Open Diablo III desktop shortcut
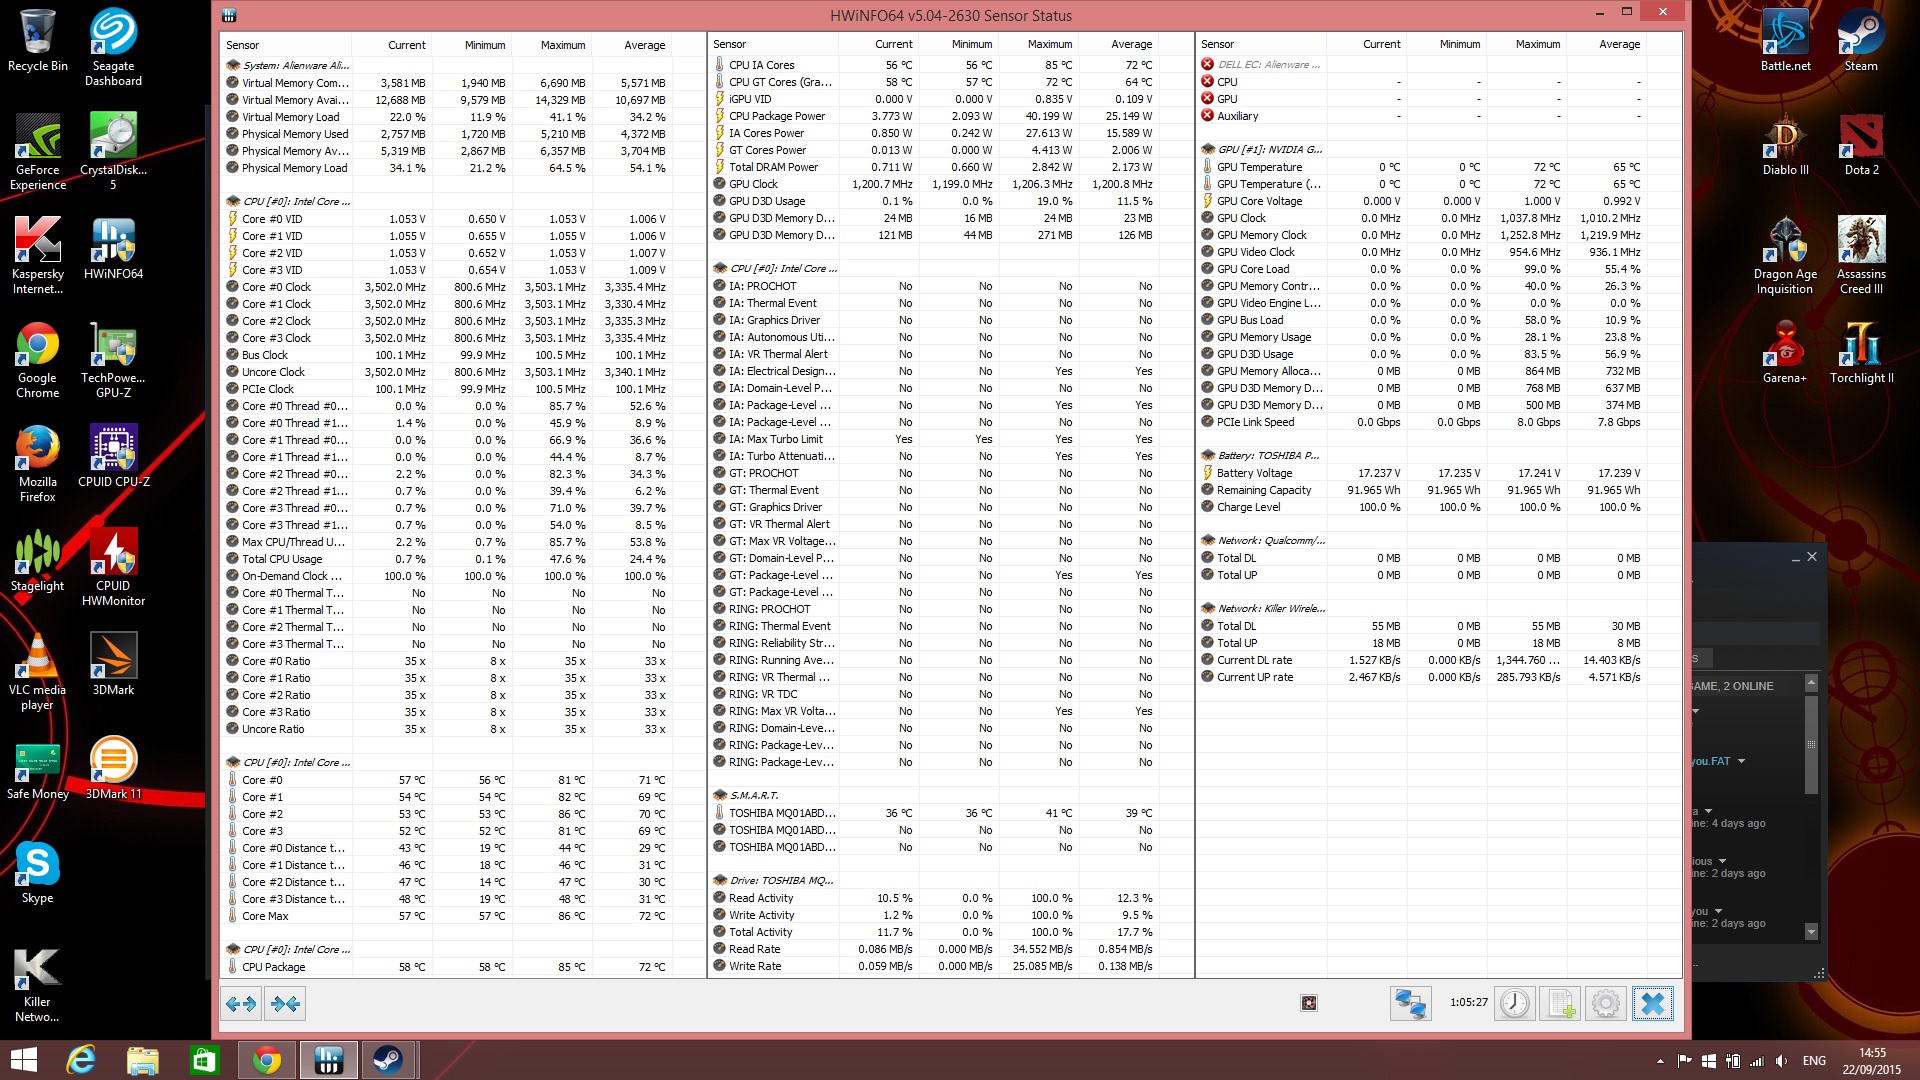Viewport: 1920px width, 1080px height. click(1785, 145)
